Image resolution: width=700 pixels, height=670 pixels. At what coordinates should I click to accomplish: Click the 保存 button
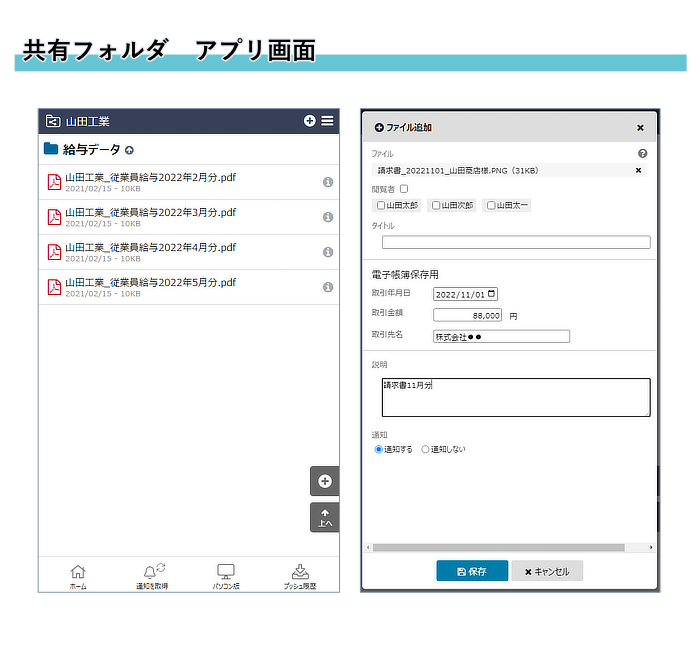[472, 571]
